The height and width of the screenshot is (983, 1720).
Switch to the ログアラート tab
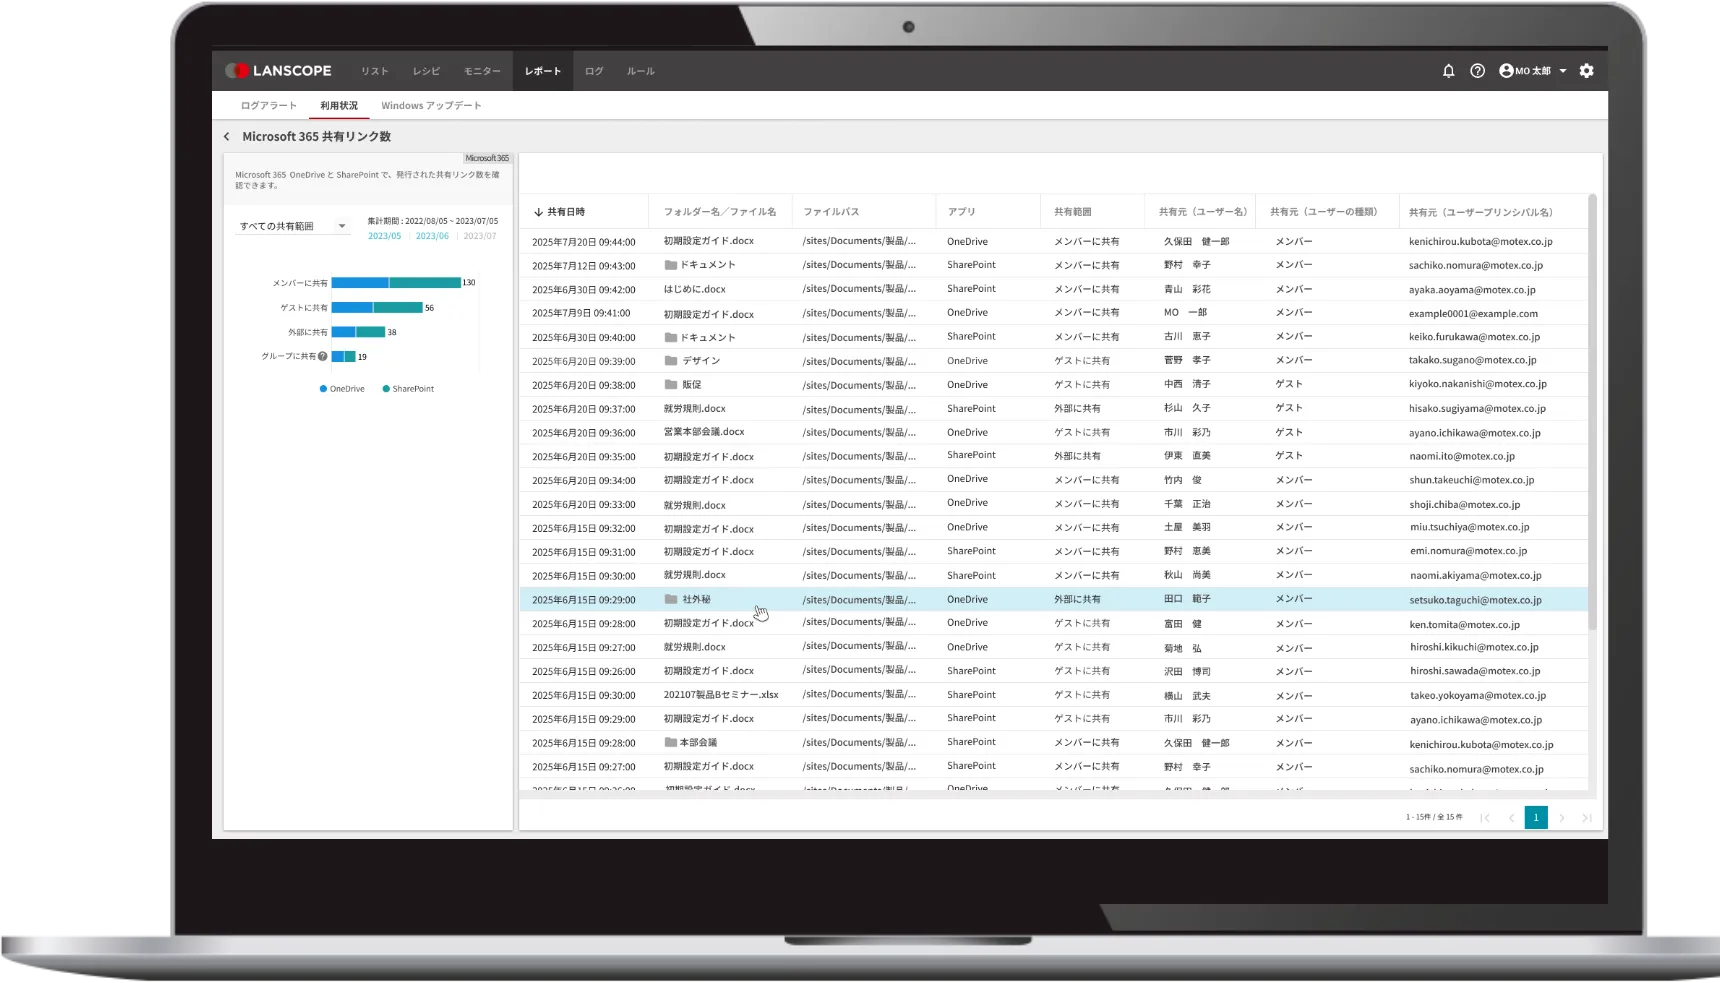pos(268,106)
